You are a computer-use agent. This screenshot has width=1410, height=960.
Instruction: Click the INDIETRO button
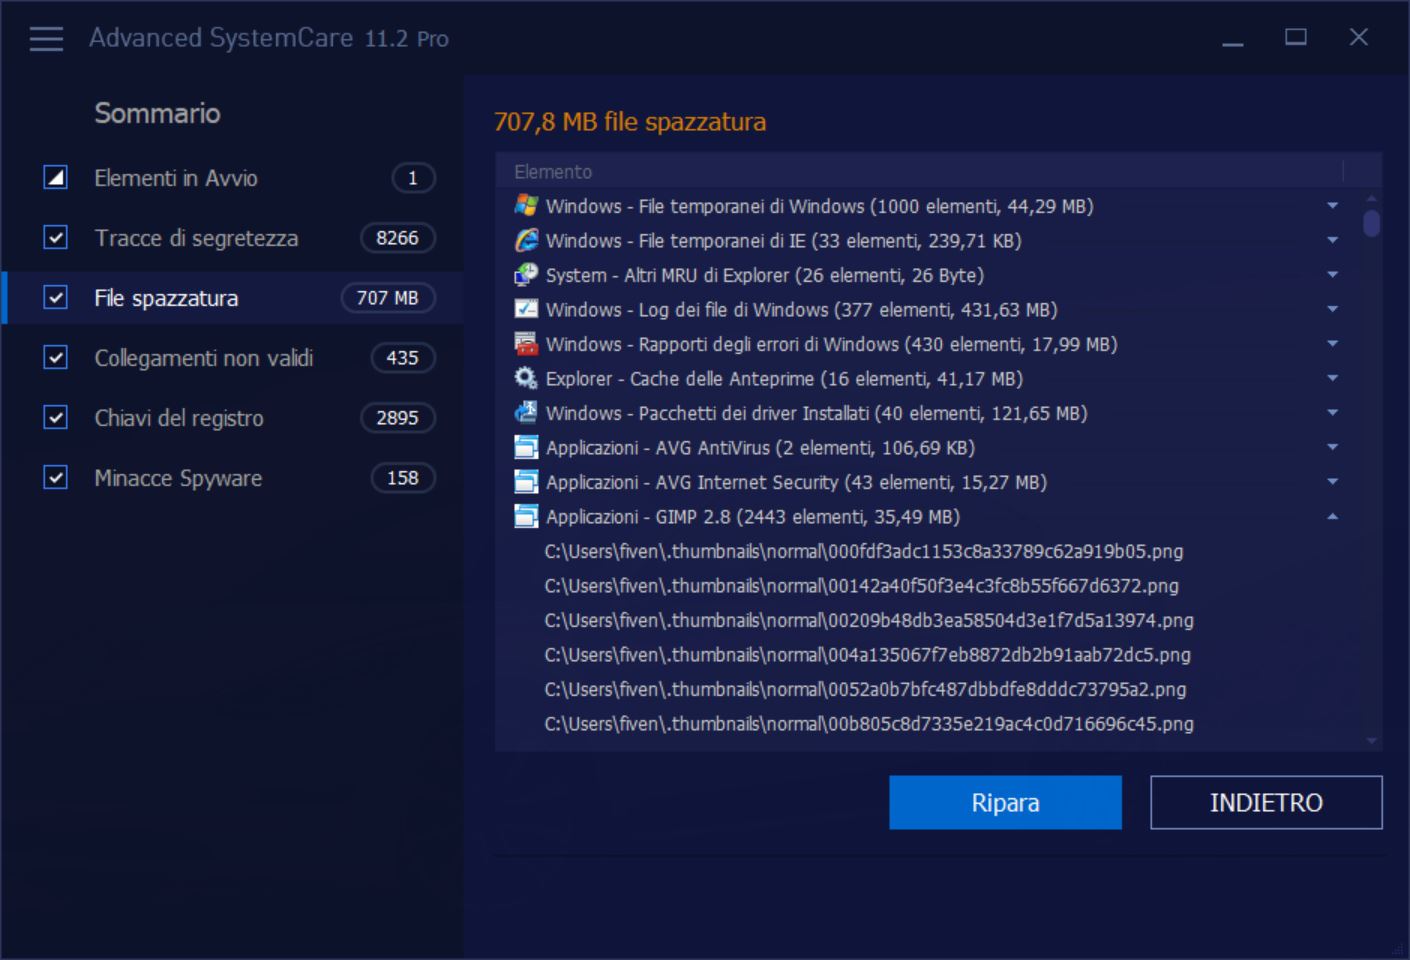[1266, 802]
